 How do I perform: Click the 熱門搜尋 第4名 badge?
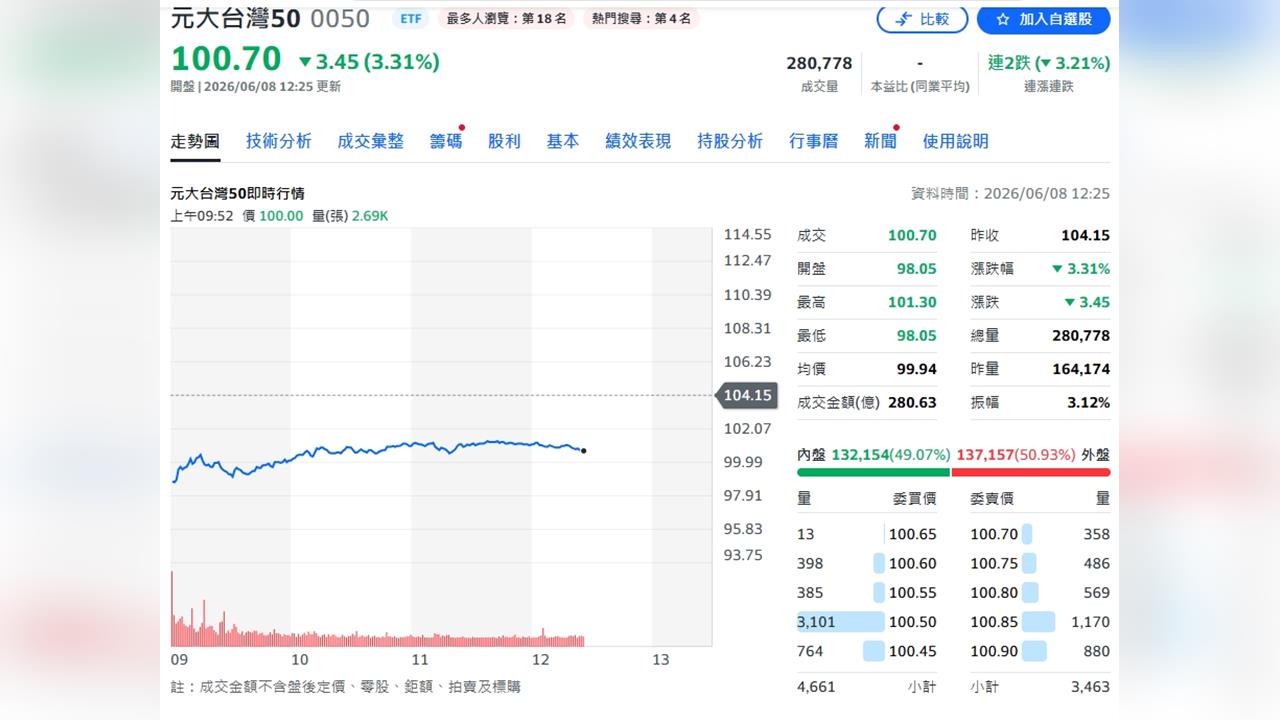(641, 19)
